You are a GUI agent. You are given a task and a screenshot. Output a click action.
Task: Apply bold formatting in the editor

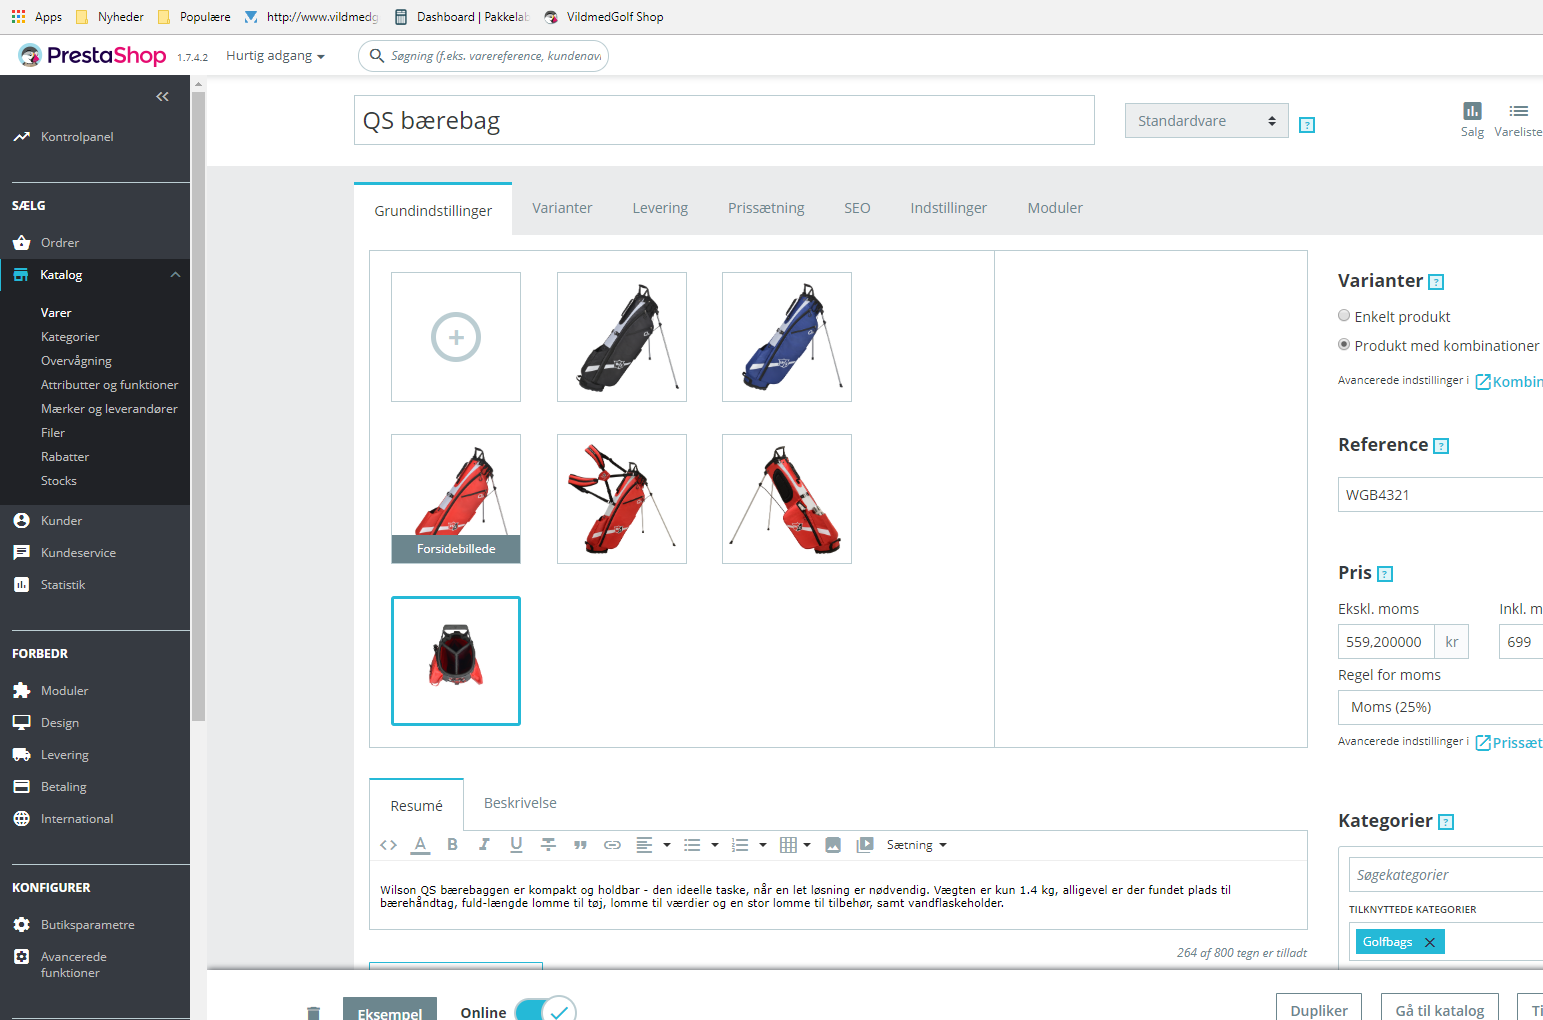452,845
